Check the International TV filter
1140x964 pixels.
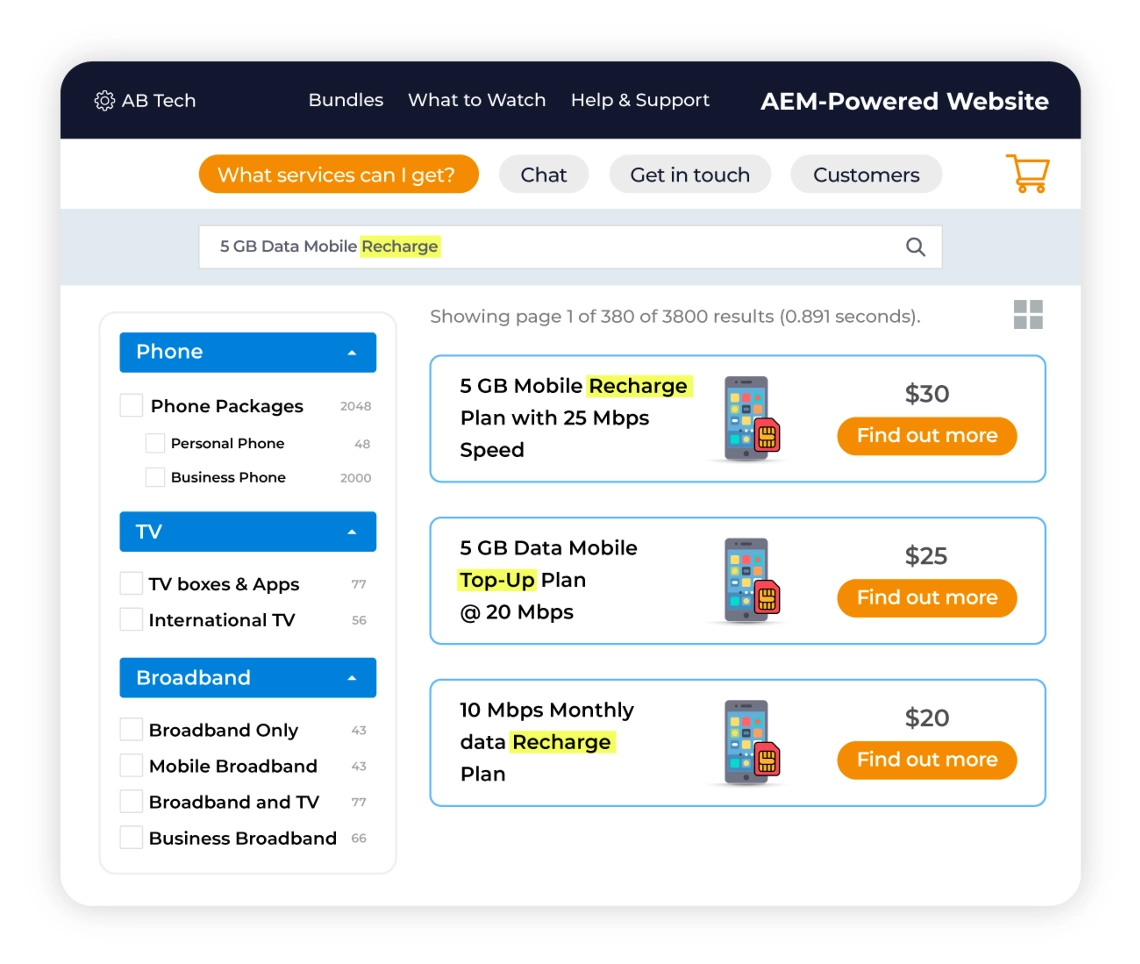point(131,619)
